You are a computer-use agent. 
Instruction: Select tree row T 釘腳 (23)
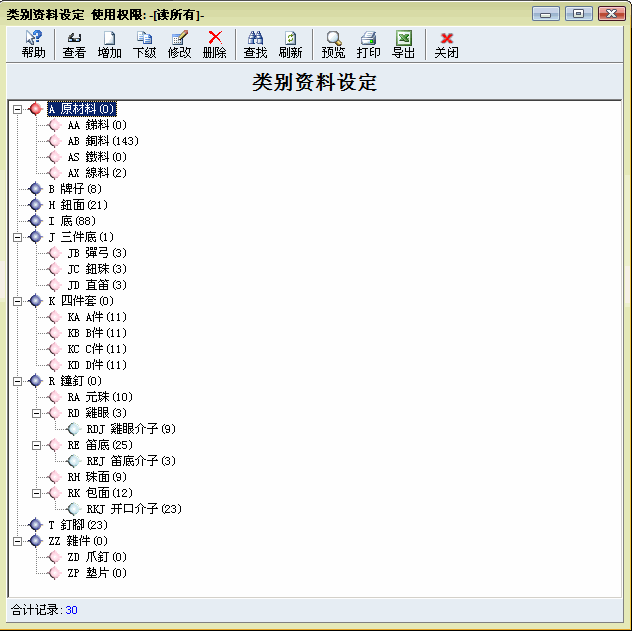tap(78, 525)
